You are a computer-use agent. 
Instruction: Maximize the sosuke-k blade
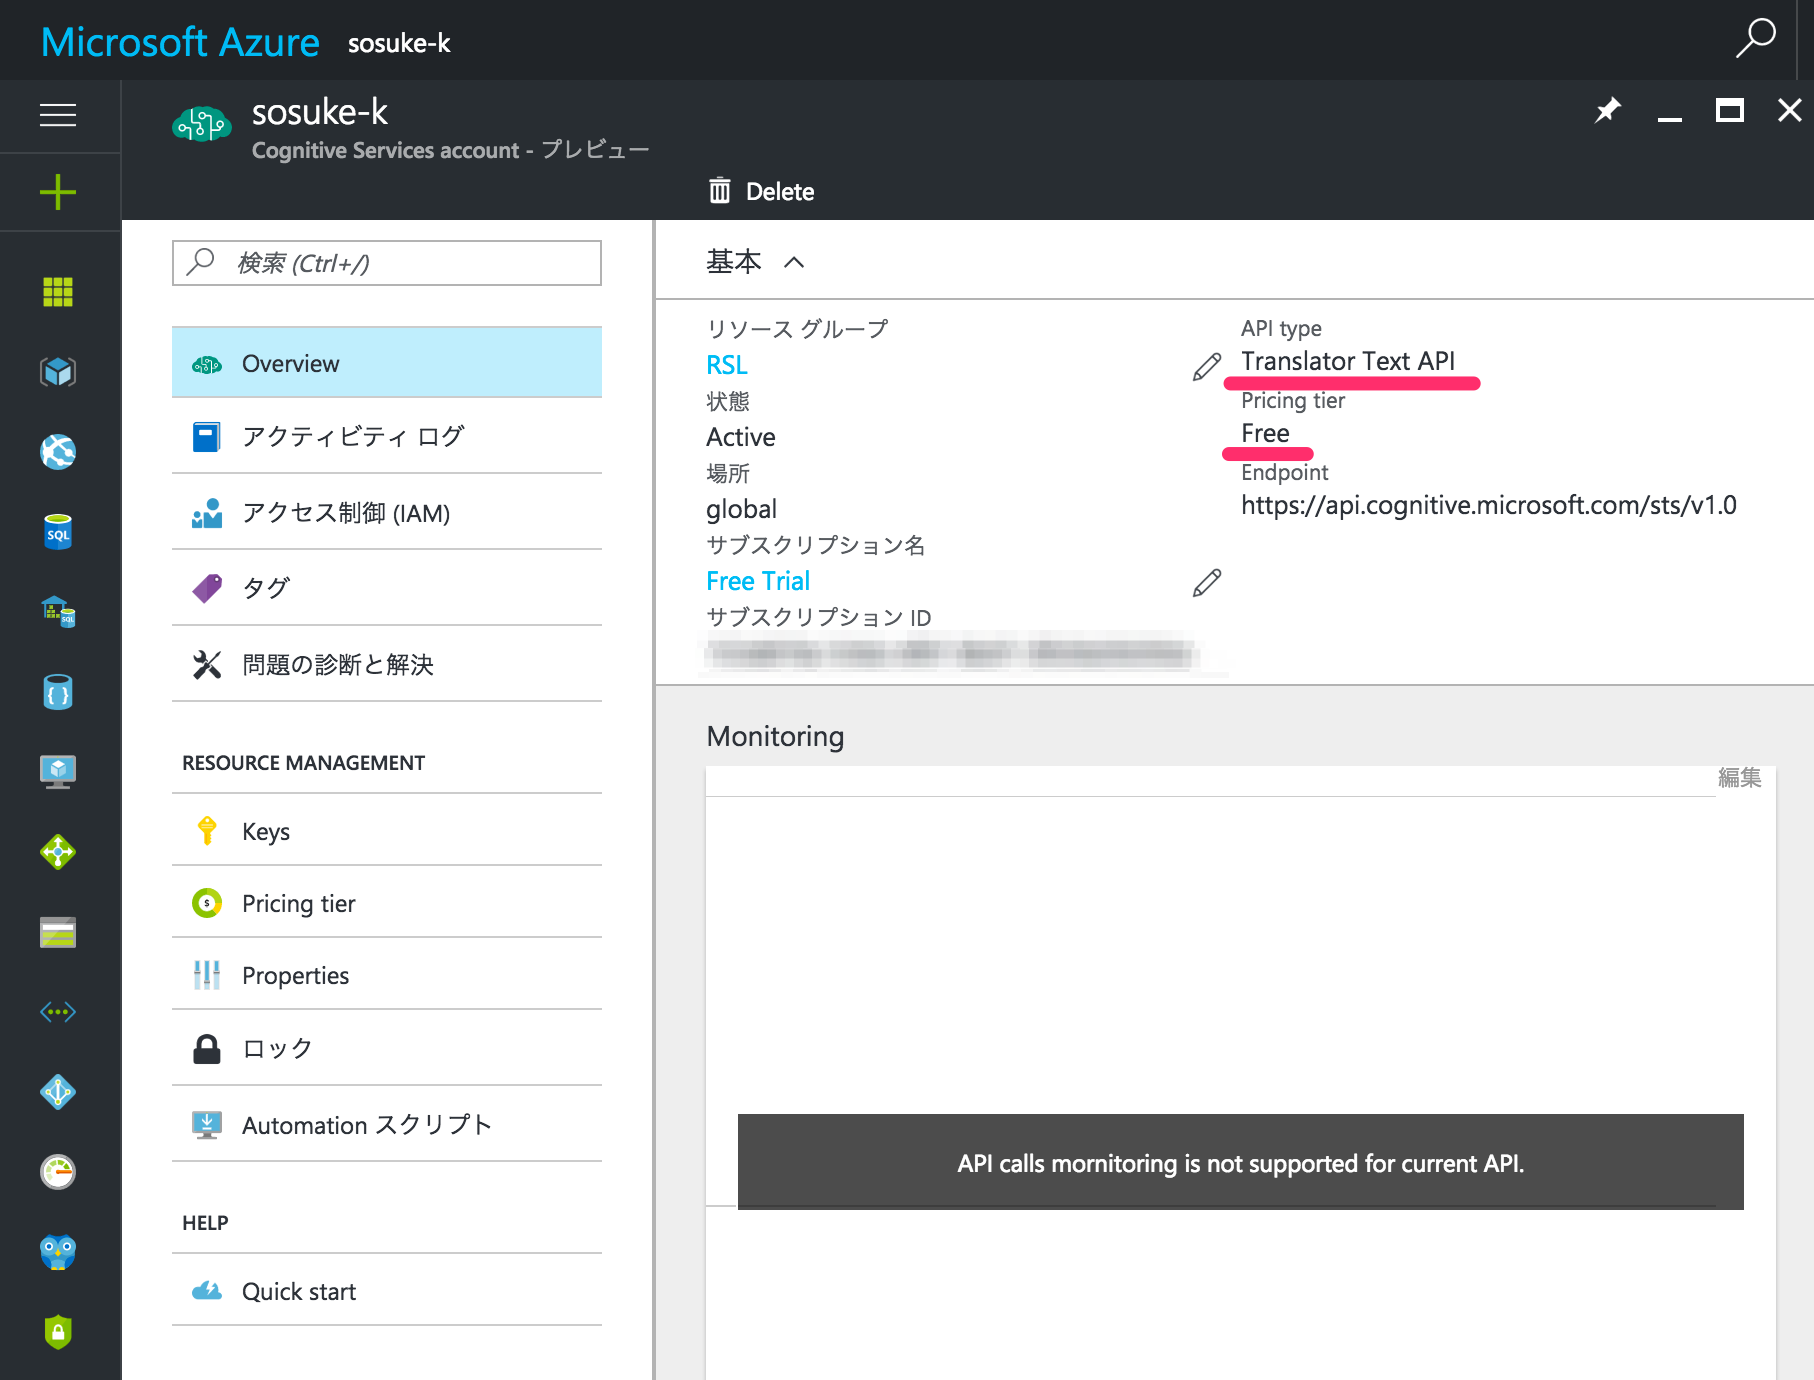[x=1729, y=110]
